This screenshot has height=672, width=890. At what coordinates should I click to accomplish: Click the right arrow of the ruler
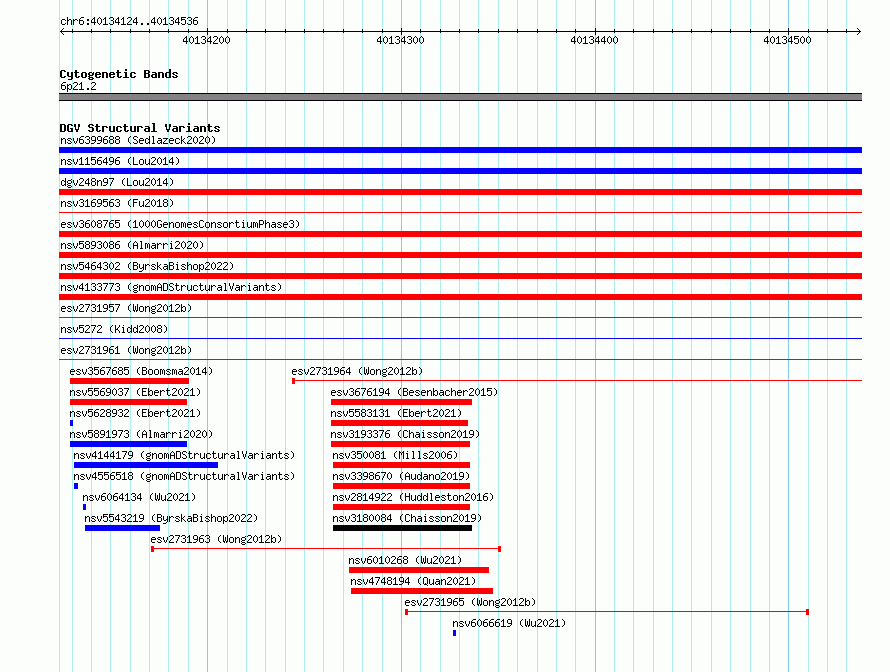click(859, 31)
